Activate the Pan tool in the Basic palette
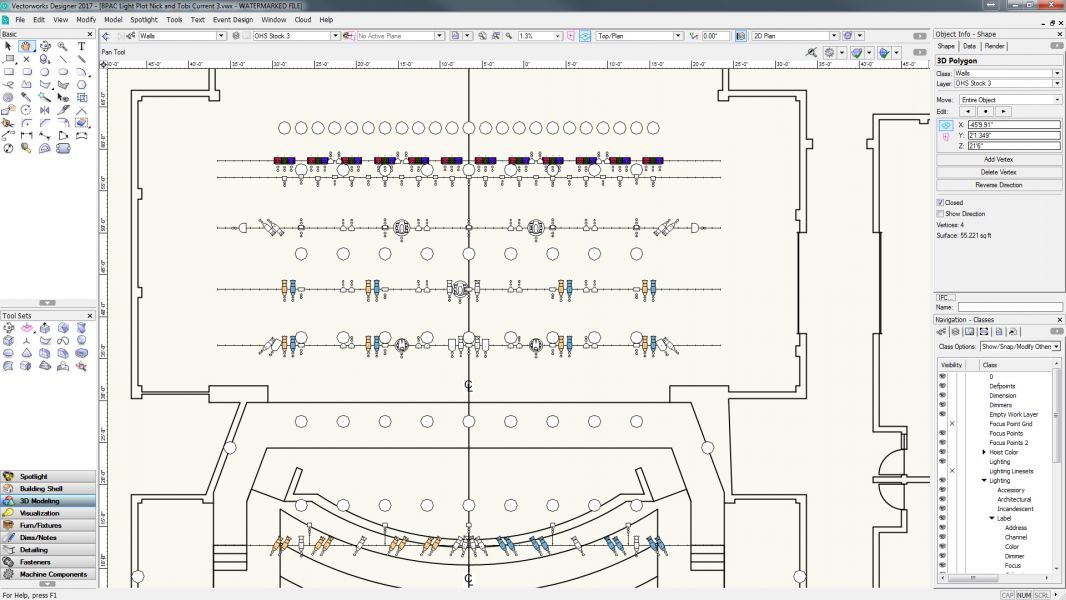 click(x=27, y=46)
